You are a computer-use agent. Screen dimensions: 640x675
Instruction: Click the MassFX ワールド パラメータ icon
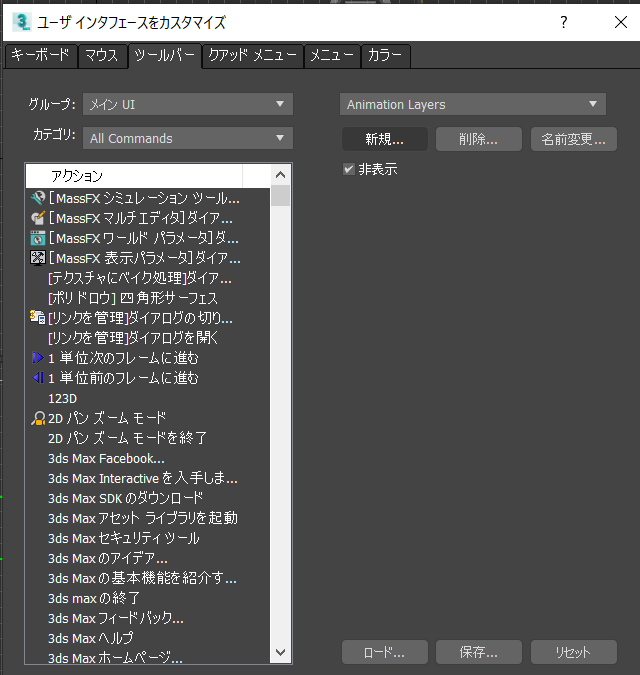(38, 238)
